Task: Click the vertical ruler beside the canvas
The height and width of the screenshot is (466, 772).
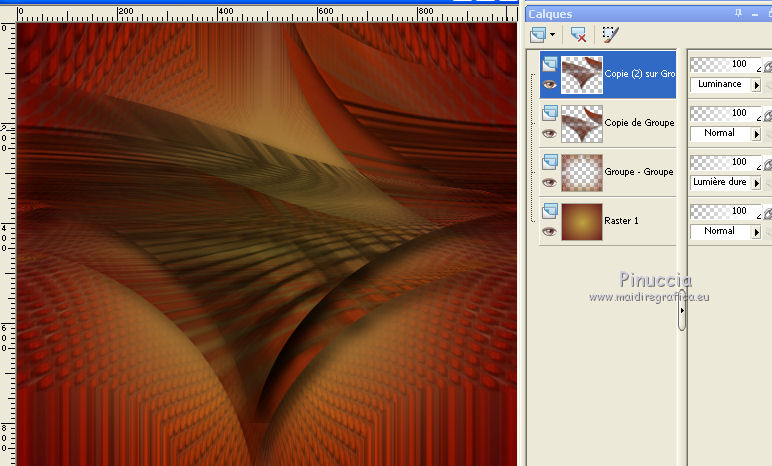Action: click(8, 244)
